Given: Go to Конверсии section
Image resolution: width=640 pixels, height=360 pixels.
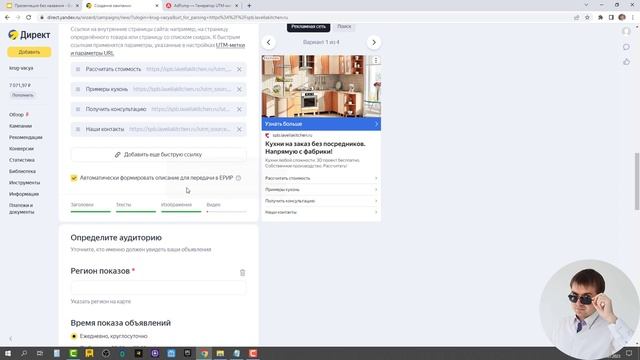Looking at the screenshot, I should point(21,149).
